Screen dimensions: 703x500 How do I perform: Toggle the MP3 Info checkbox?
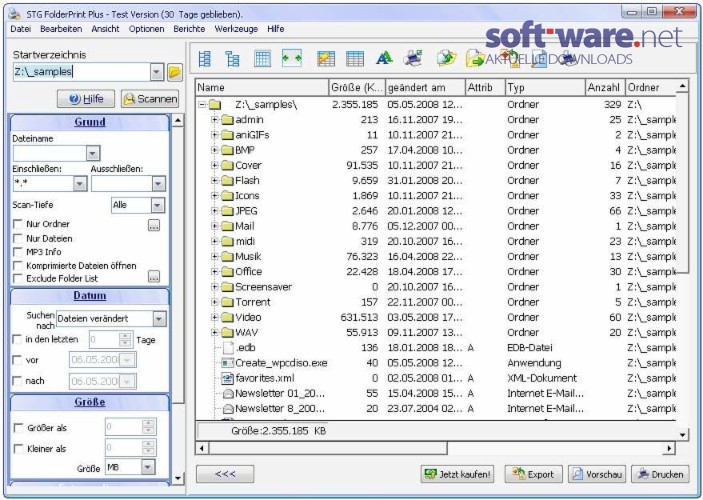tap(18, 252)
